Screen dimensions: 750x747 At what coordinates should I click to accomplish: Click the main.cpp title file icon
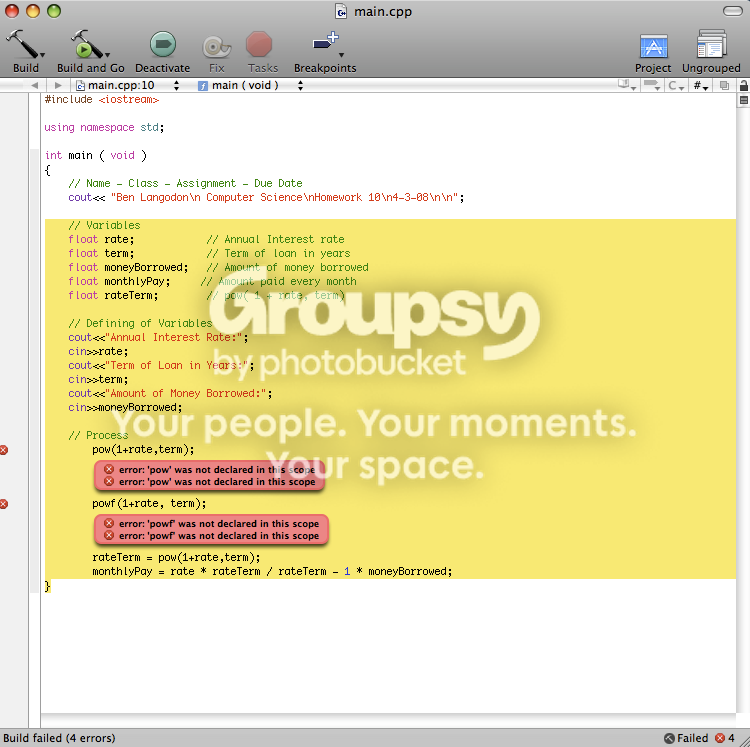[341, 11]
